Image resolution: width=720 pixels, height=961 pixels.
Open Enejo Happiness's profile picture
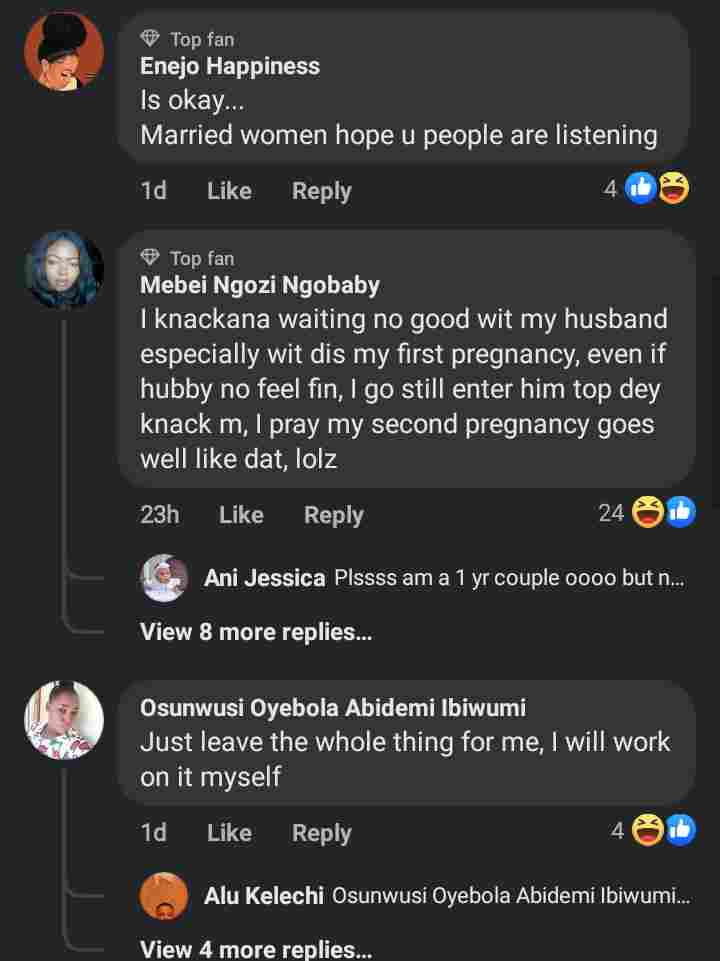click(x=64, y=52)
